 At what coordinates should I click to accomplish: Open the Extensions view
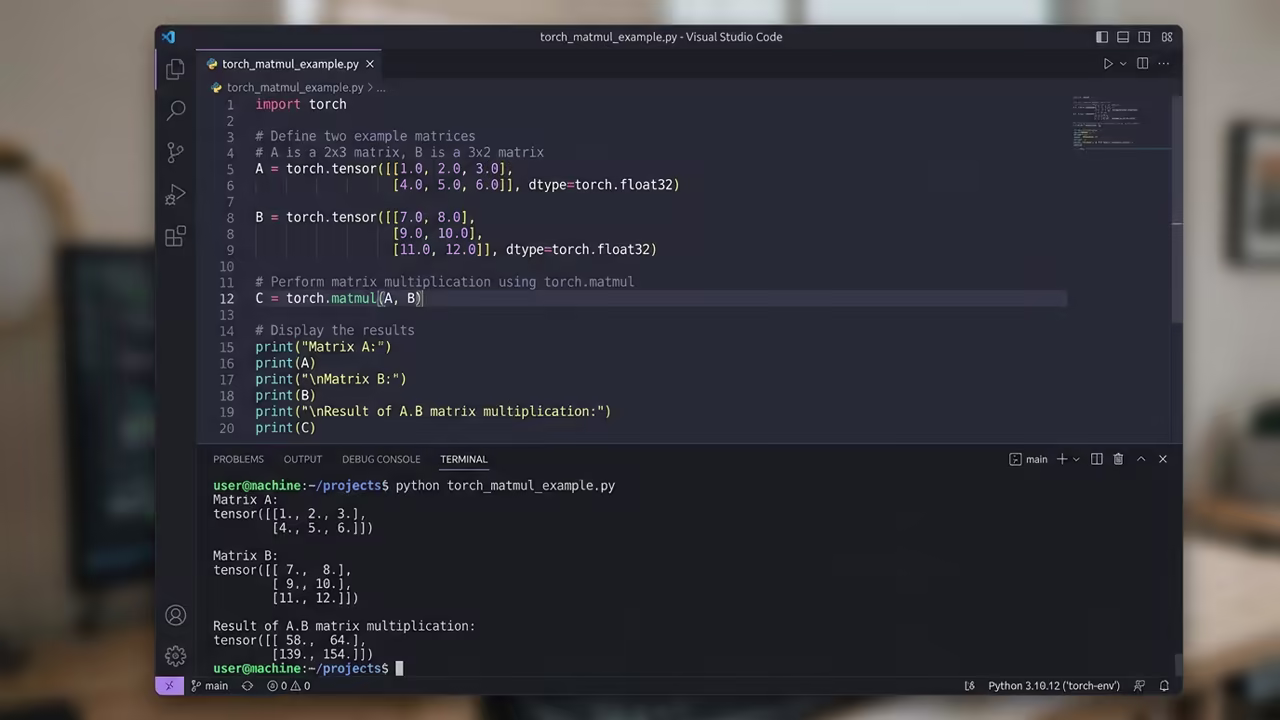click(x=176, y=236)
